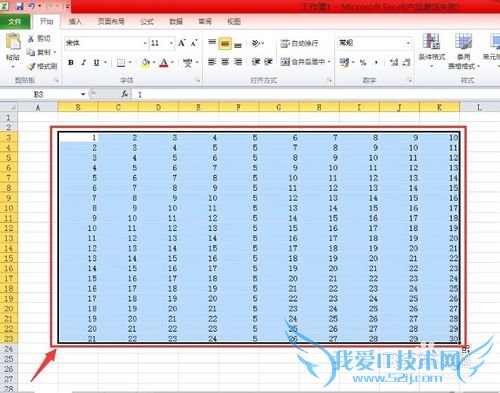Click Merge and Center (合并后居中) button
The height and width of the screenshot is (393, 500).
pyautogui.click(x=302, y=62)
